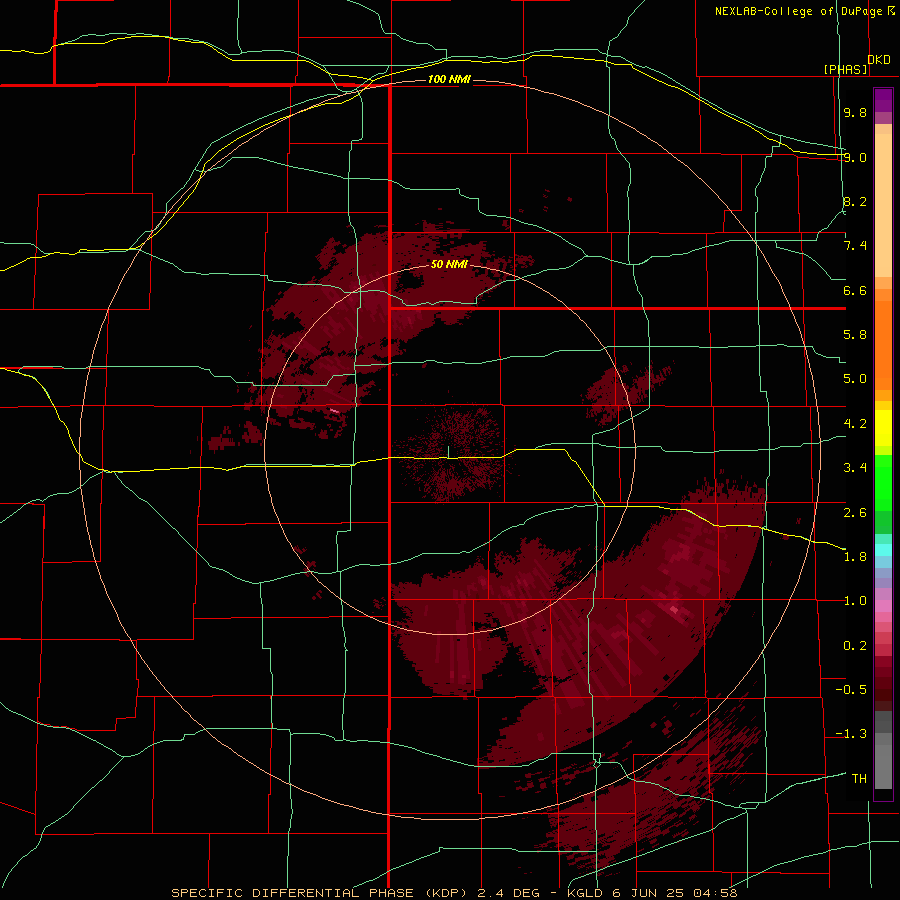Select the 3.4 scale label
This screenshot has width=900, height=900.
[x=855, y=468]
